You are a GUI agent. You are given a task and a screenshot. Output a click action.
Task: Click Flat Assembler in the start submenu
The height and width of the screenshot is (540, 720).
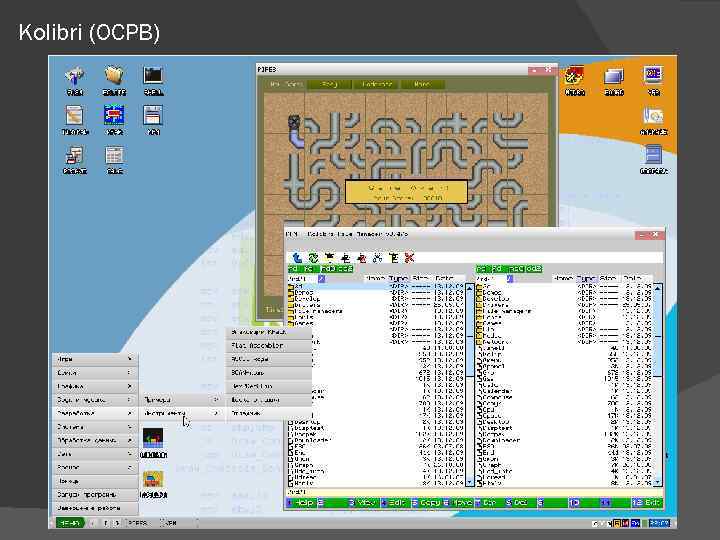coord(269,345)
